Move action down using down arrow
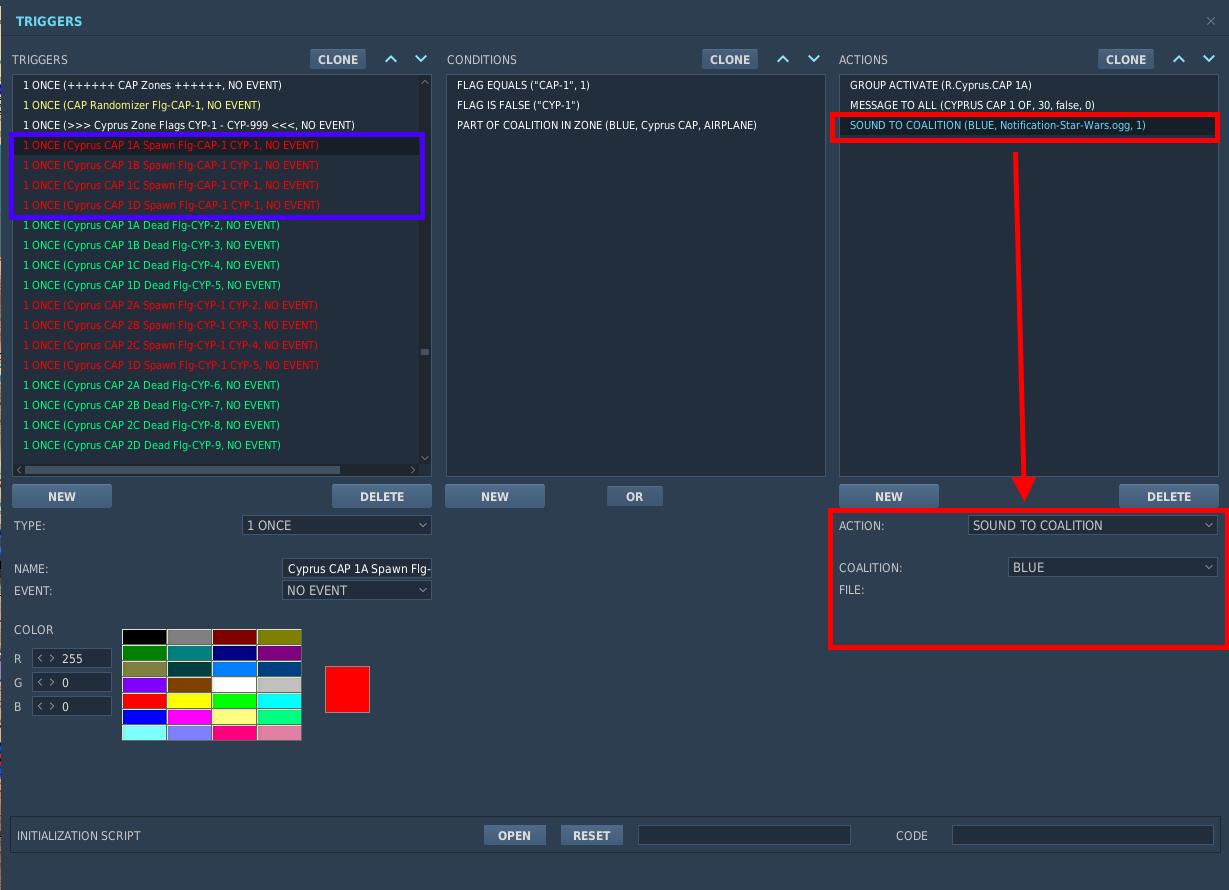 1209,59
